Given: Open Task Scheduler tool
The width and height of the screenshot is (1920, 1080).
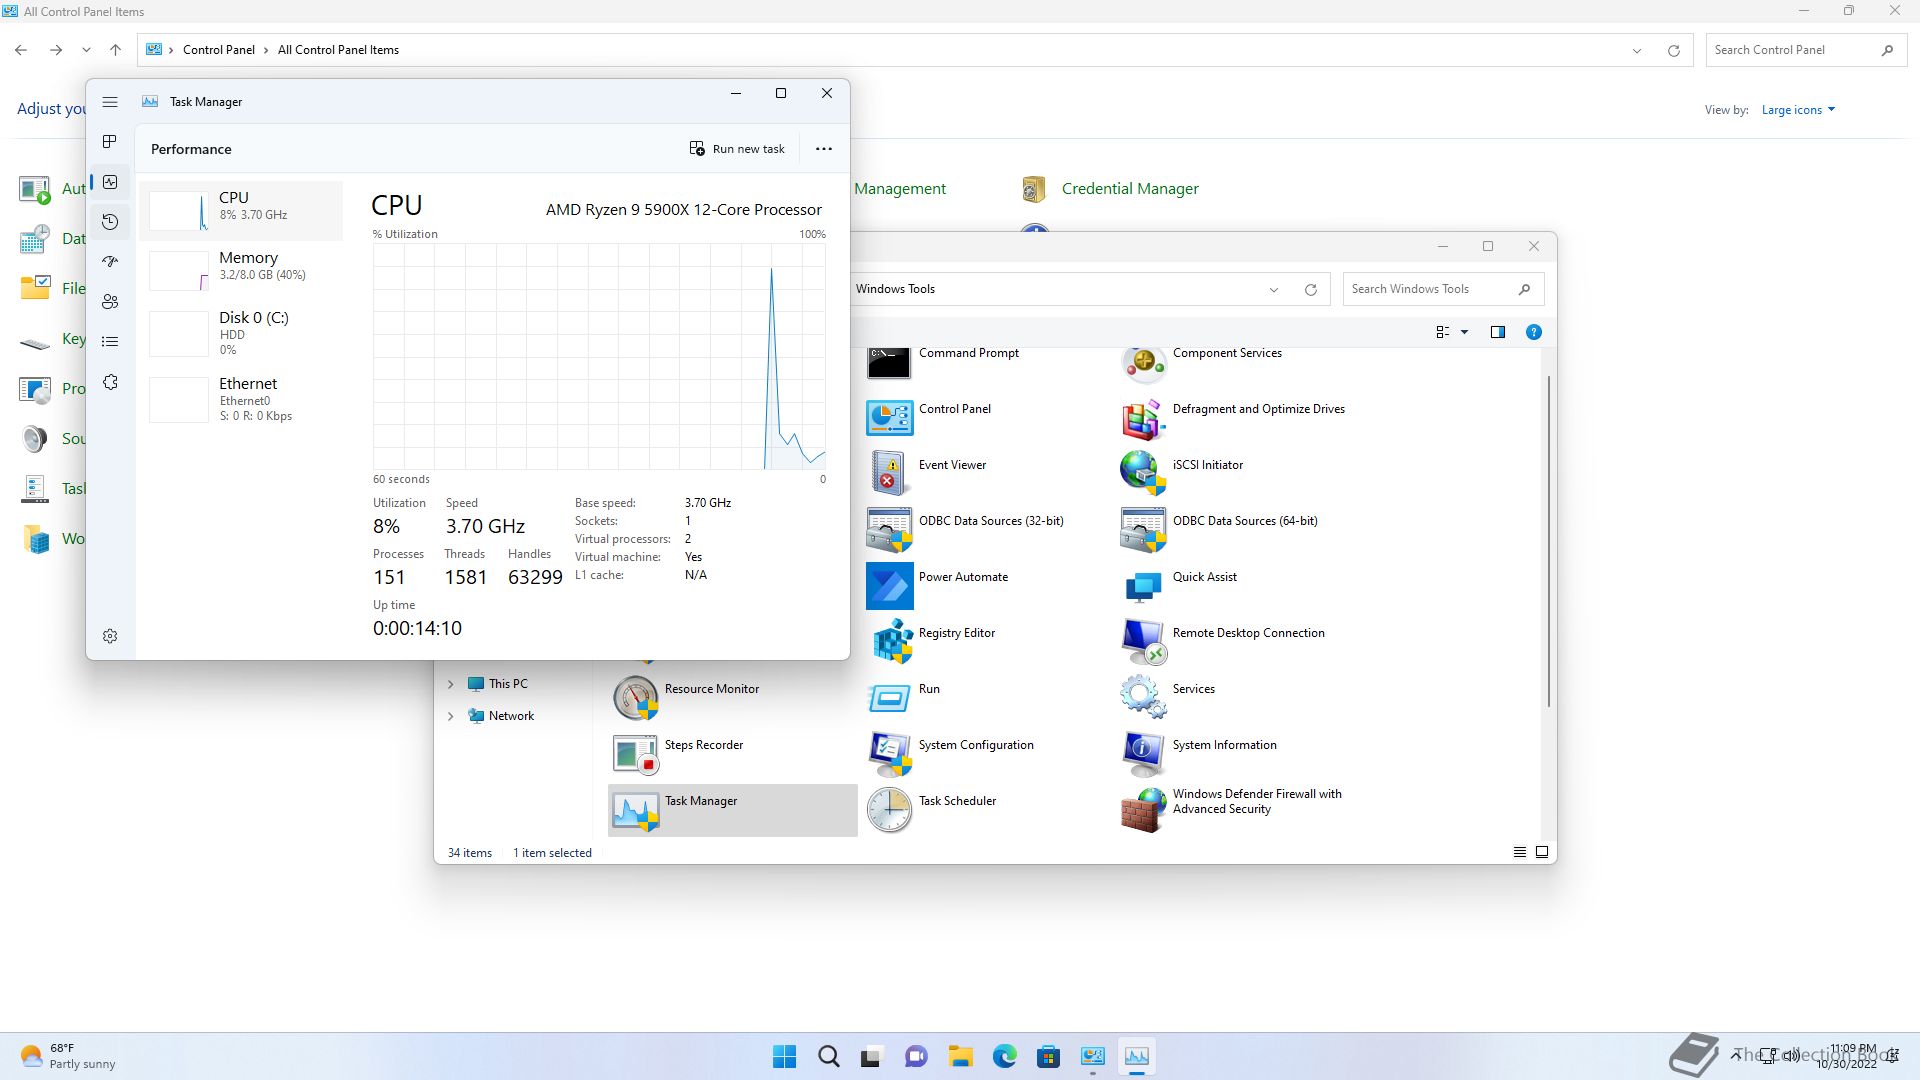Looking at the screenshot, I should (932, 809).
